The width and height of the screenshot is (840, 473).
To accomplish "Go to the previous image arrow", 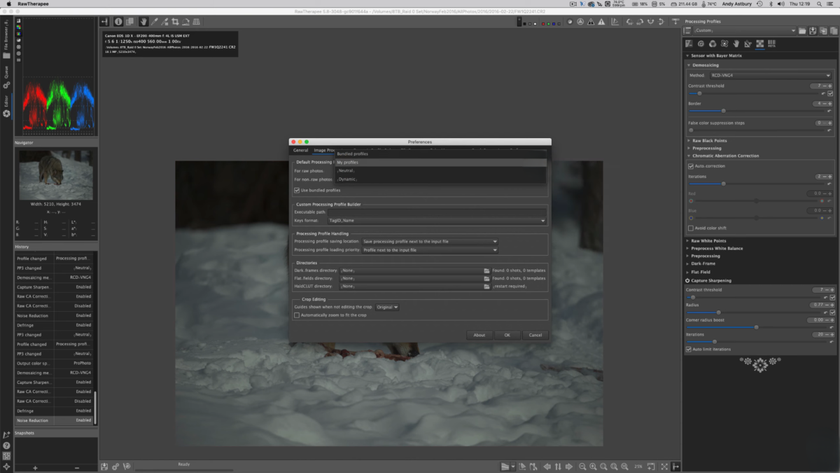I will 547,467.
